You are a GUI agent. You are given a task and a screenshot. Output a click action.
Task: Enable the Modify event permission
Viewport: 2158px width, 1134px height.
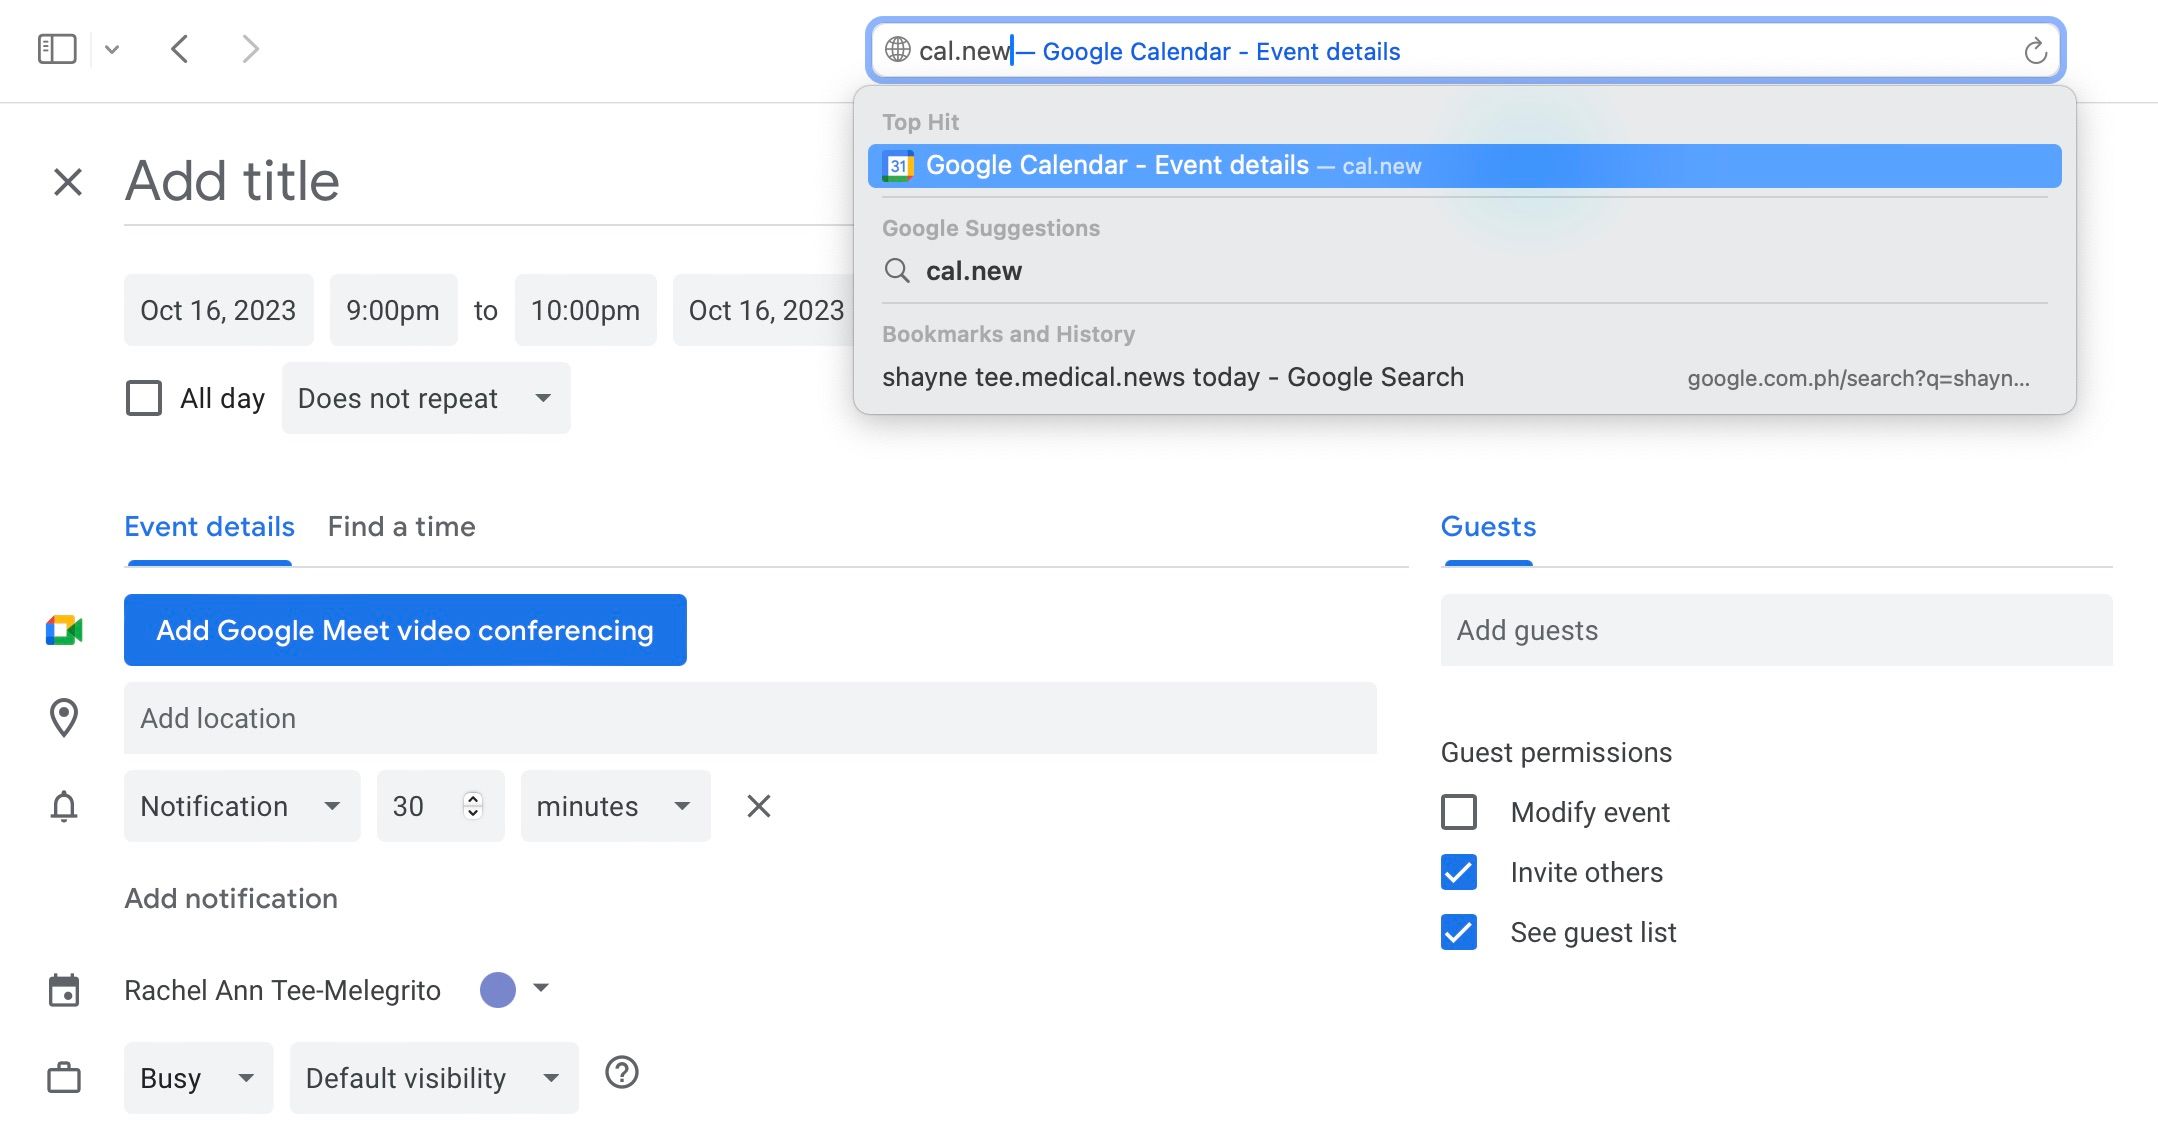click(1460, 812)
